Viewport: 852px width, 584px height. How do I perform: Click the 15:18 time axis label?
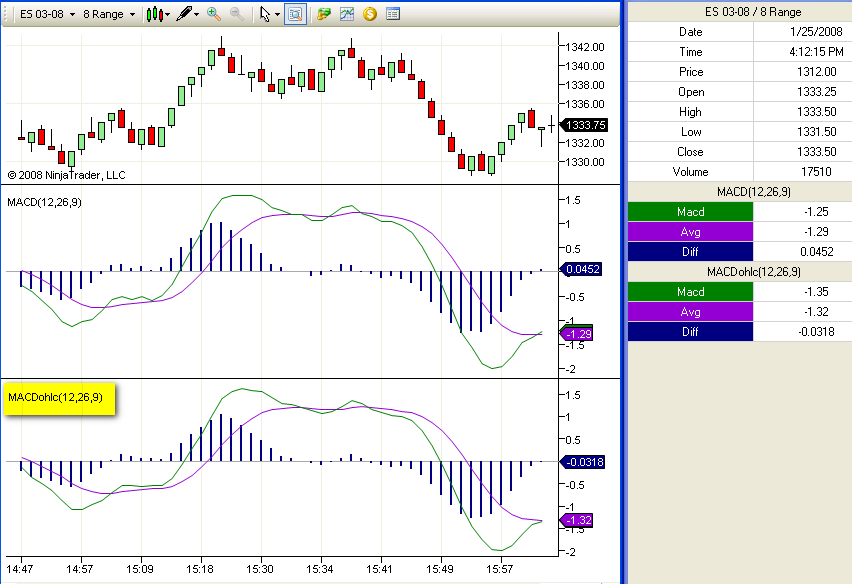click(199, 569)
